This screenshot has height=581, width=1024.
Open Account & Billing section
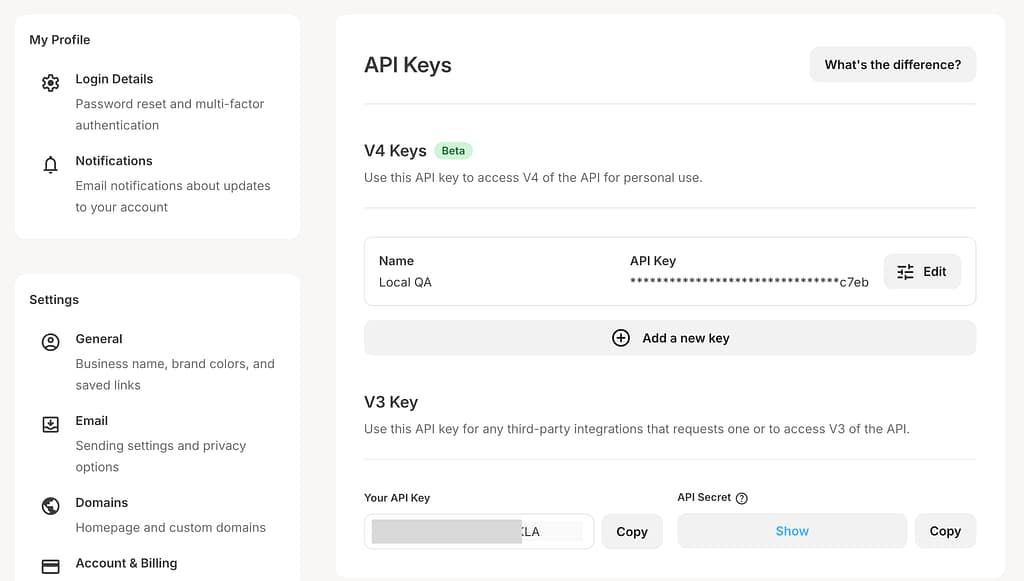coord(126,563)
